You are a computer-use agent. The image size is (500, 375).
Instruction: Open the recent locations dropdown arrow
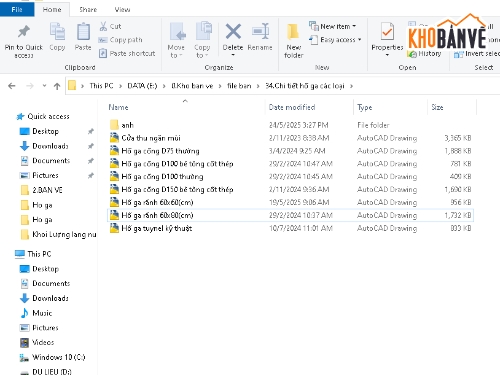pyautogui.click(x=44, y=86)
